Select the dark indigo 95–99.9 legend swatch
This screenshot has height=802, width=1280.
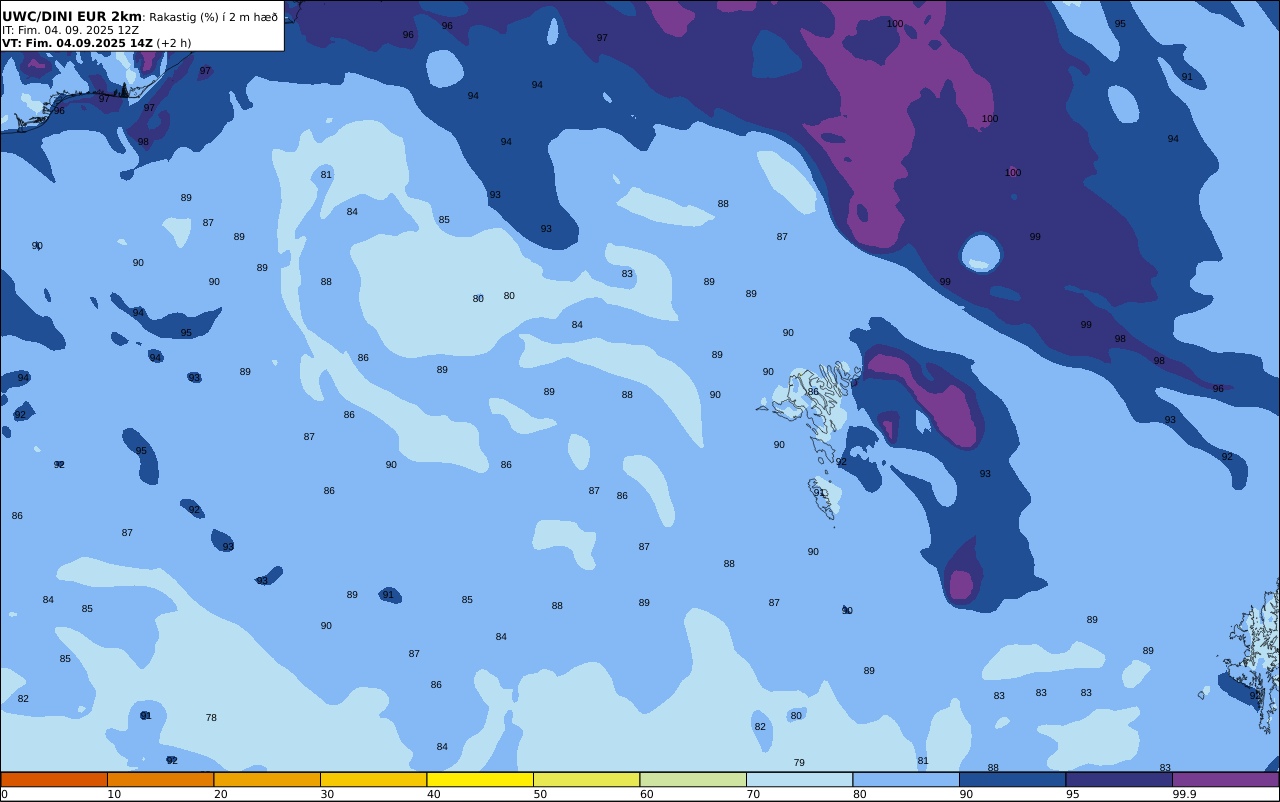pos(1119,779)
